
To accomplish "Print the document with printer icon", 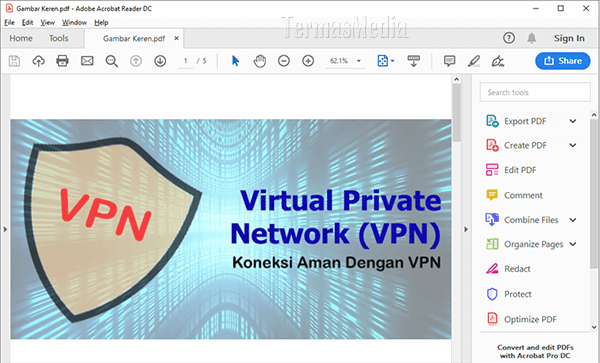I will pyautogui.click(x=62, y=61).
